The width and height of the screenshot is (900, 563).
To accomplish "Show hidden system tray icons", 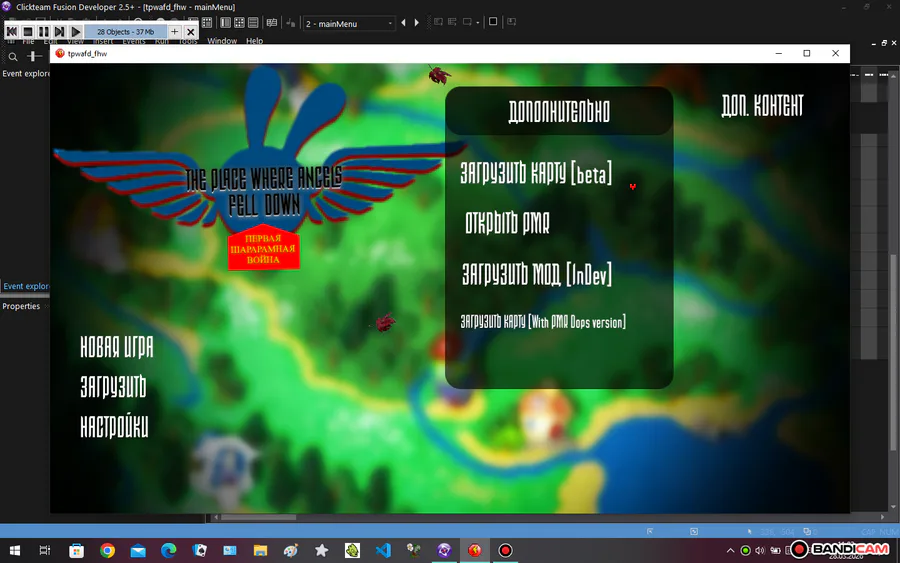I will (730, 550).
